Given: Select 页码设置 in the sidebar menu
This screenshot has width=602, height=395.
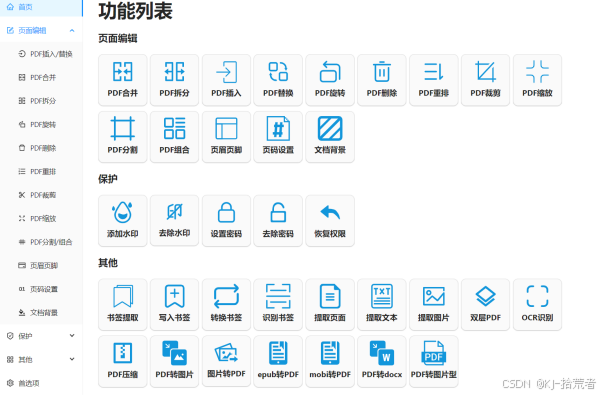Looking at the screenshot, I should click(41, 289).
